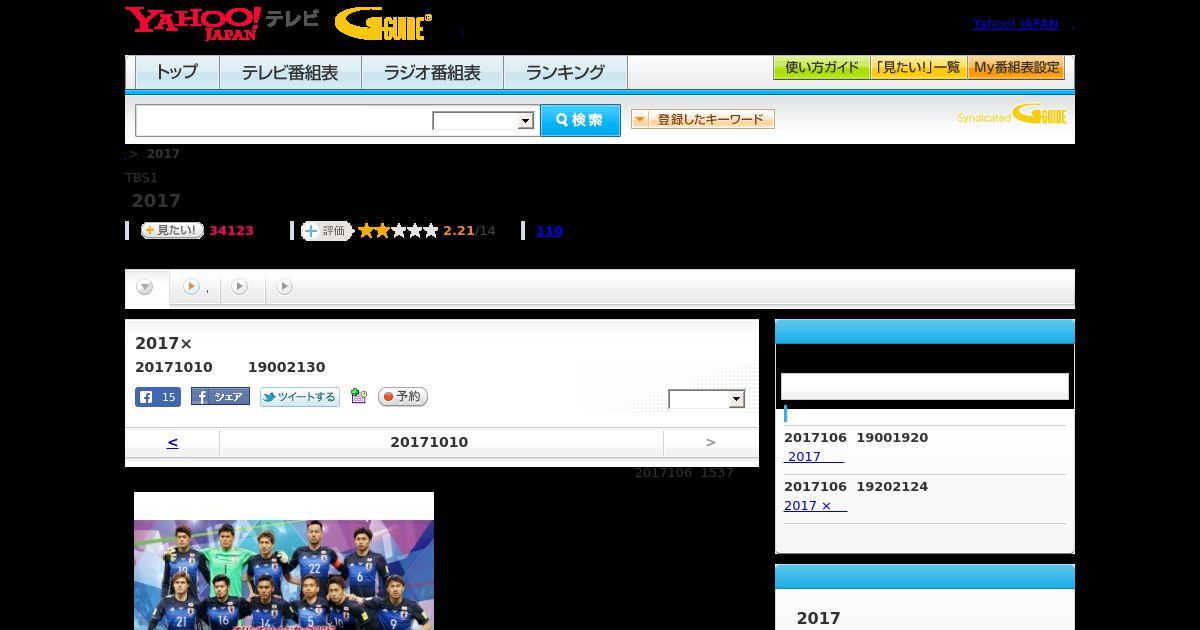This screenshot has height=630, width=1200.
Task: Click the 34123 count text
Action: click(231, 231)
